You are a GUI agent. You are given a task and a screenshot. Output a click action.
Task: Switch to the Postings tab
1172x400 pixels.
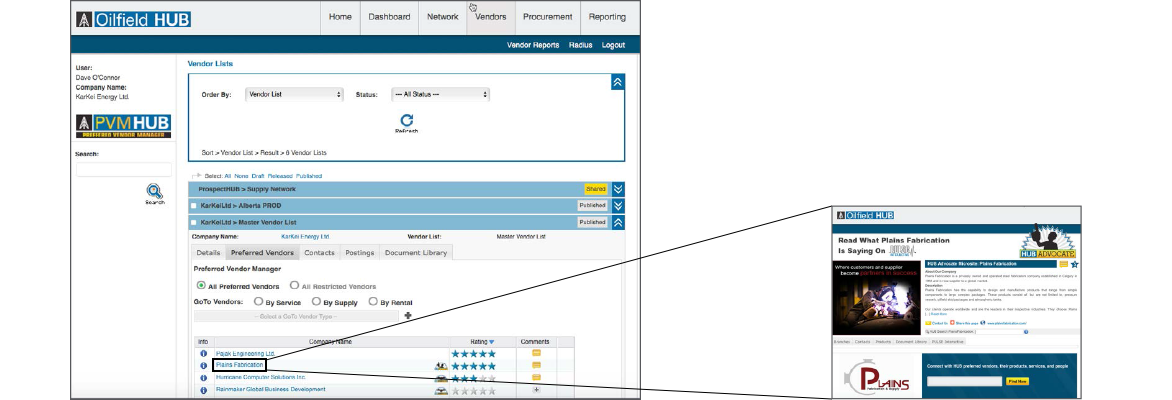[360, 253]
